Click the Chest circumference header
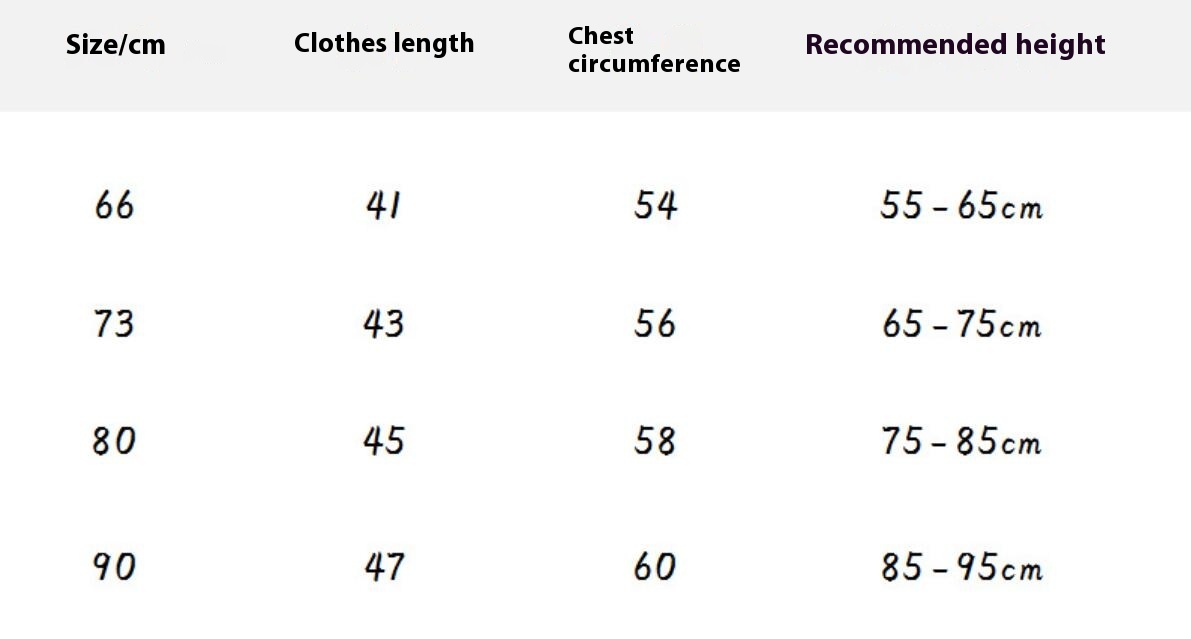The image size is (1191, 639). [654, 50]
